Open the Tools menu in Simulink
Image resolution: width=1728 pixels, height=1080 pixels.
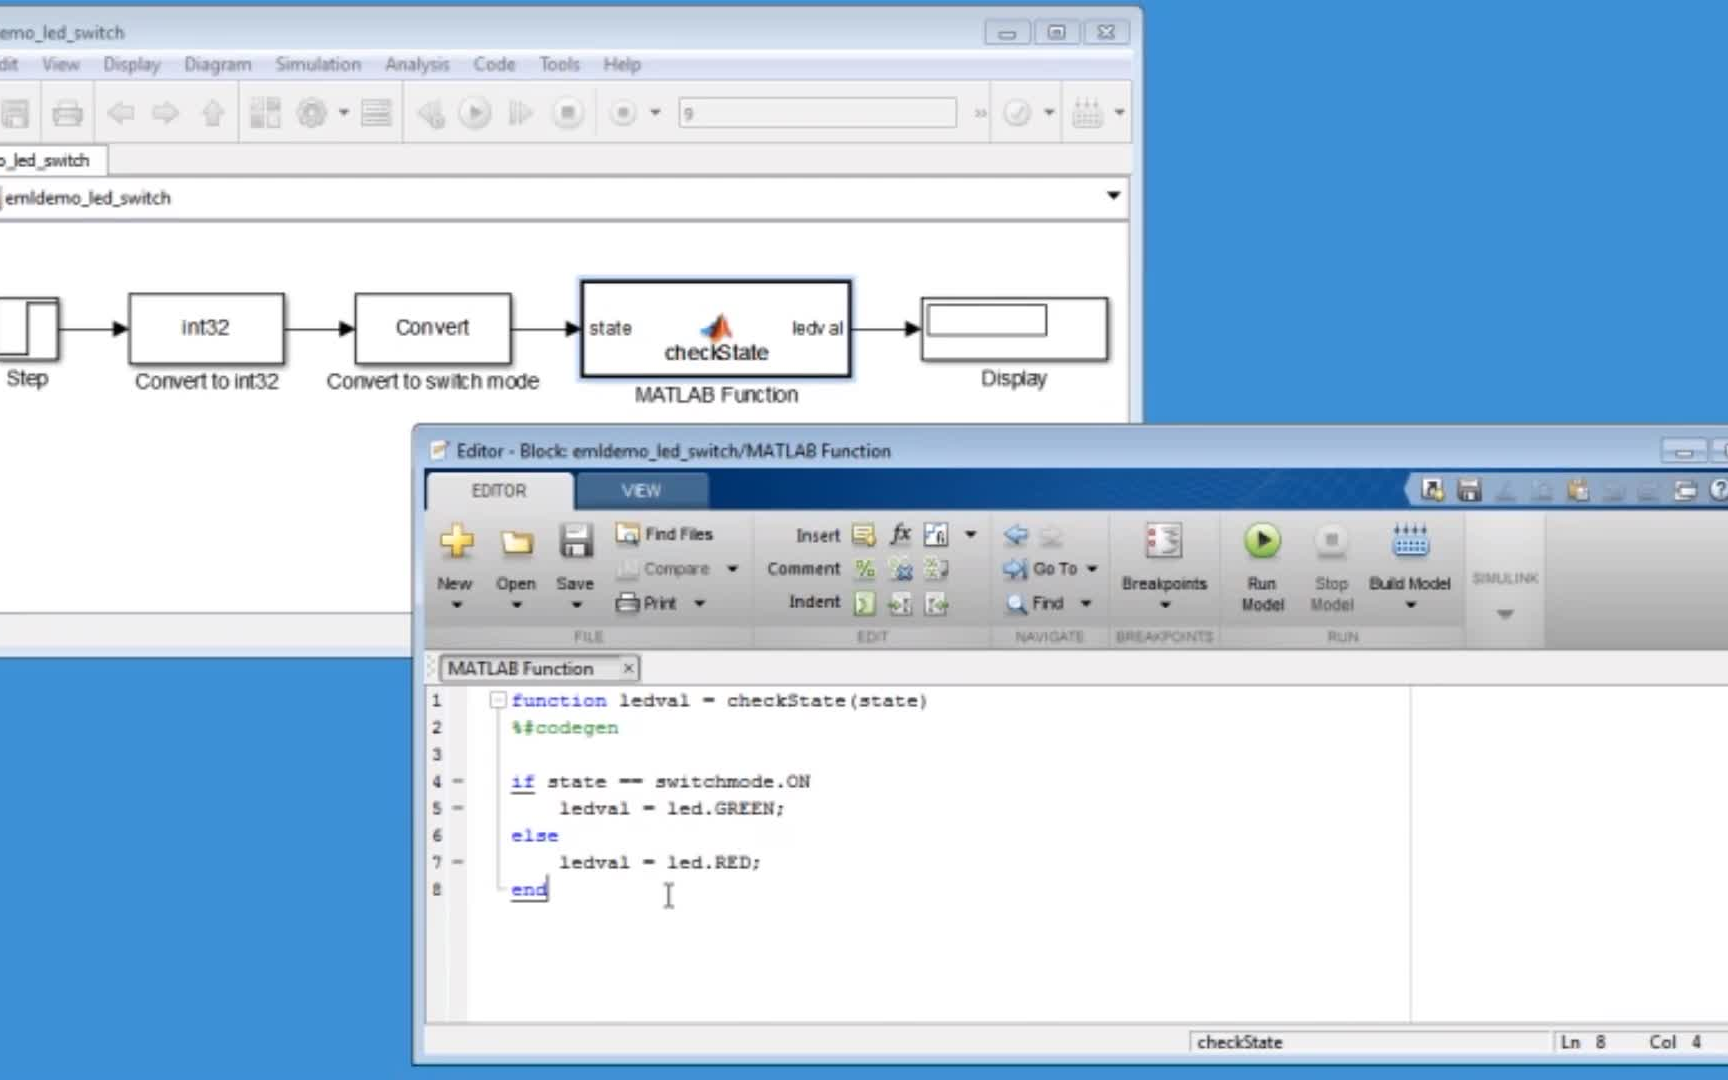[559, 64]
